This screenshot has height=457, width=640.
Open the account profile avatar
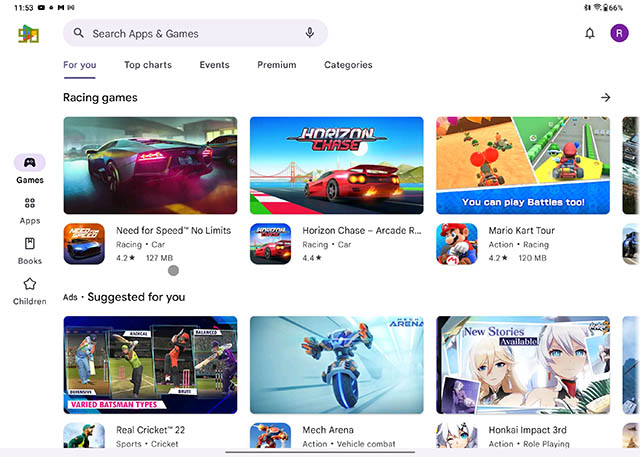(x=618, y=33)
